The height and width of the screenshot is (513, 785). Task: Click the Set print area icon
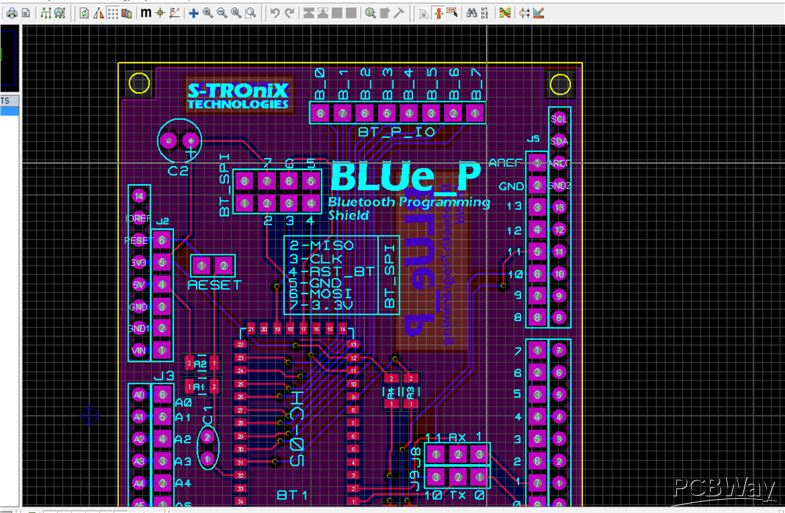point(26,13)
